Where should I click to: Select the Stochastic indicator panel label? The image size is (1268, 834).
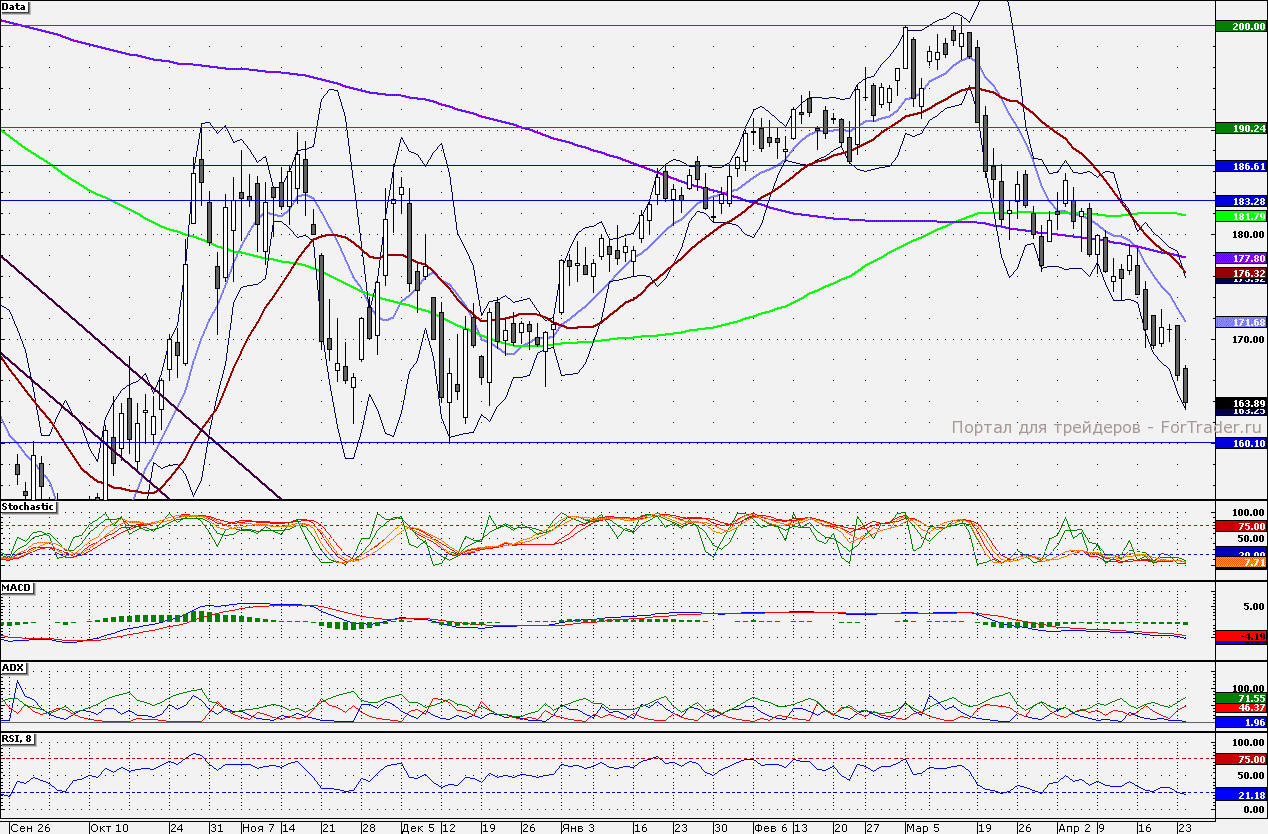pos(28,507)
